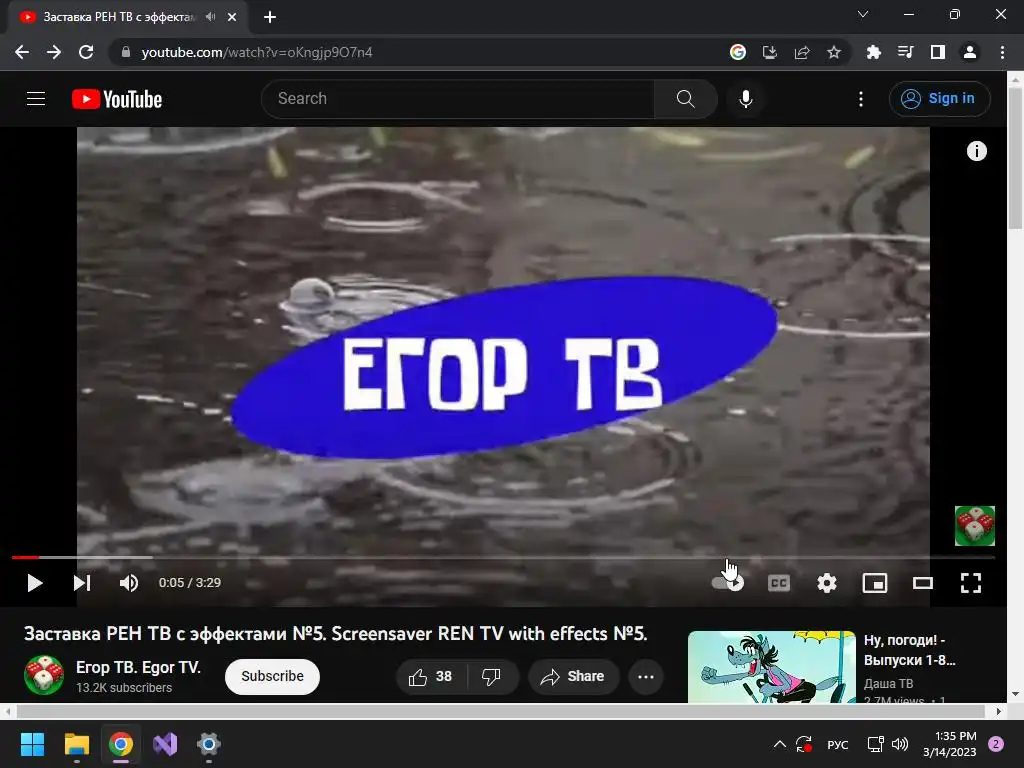Mute tab via speaker icon on tab
Viewport: 1024px width, 768px height.
[210, 17]
